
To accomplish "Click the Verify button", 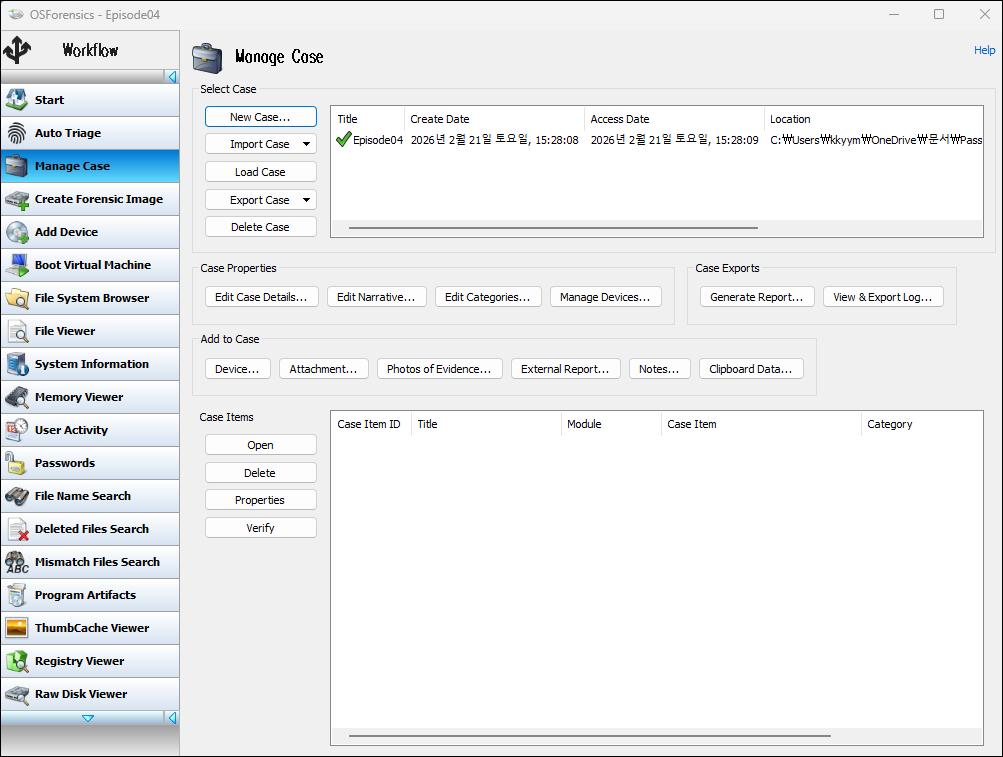I will click(x=260, y=528).
